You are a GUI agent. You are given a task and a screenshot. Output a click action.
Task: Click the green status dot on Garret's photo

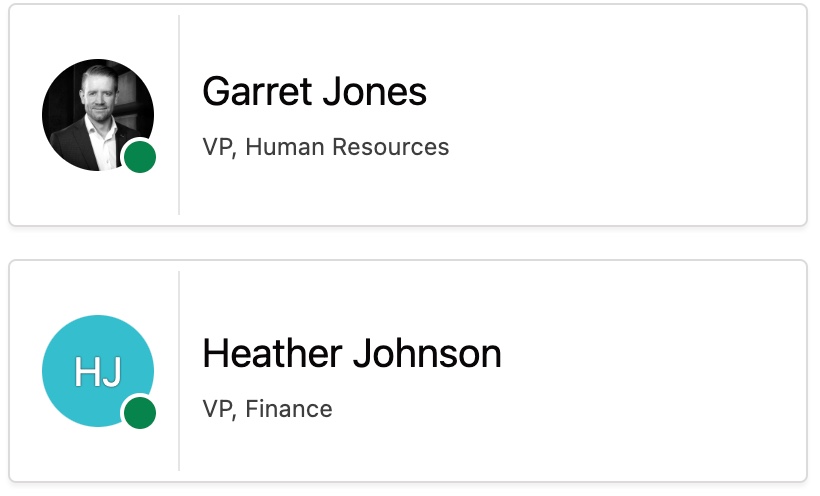140,157
